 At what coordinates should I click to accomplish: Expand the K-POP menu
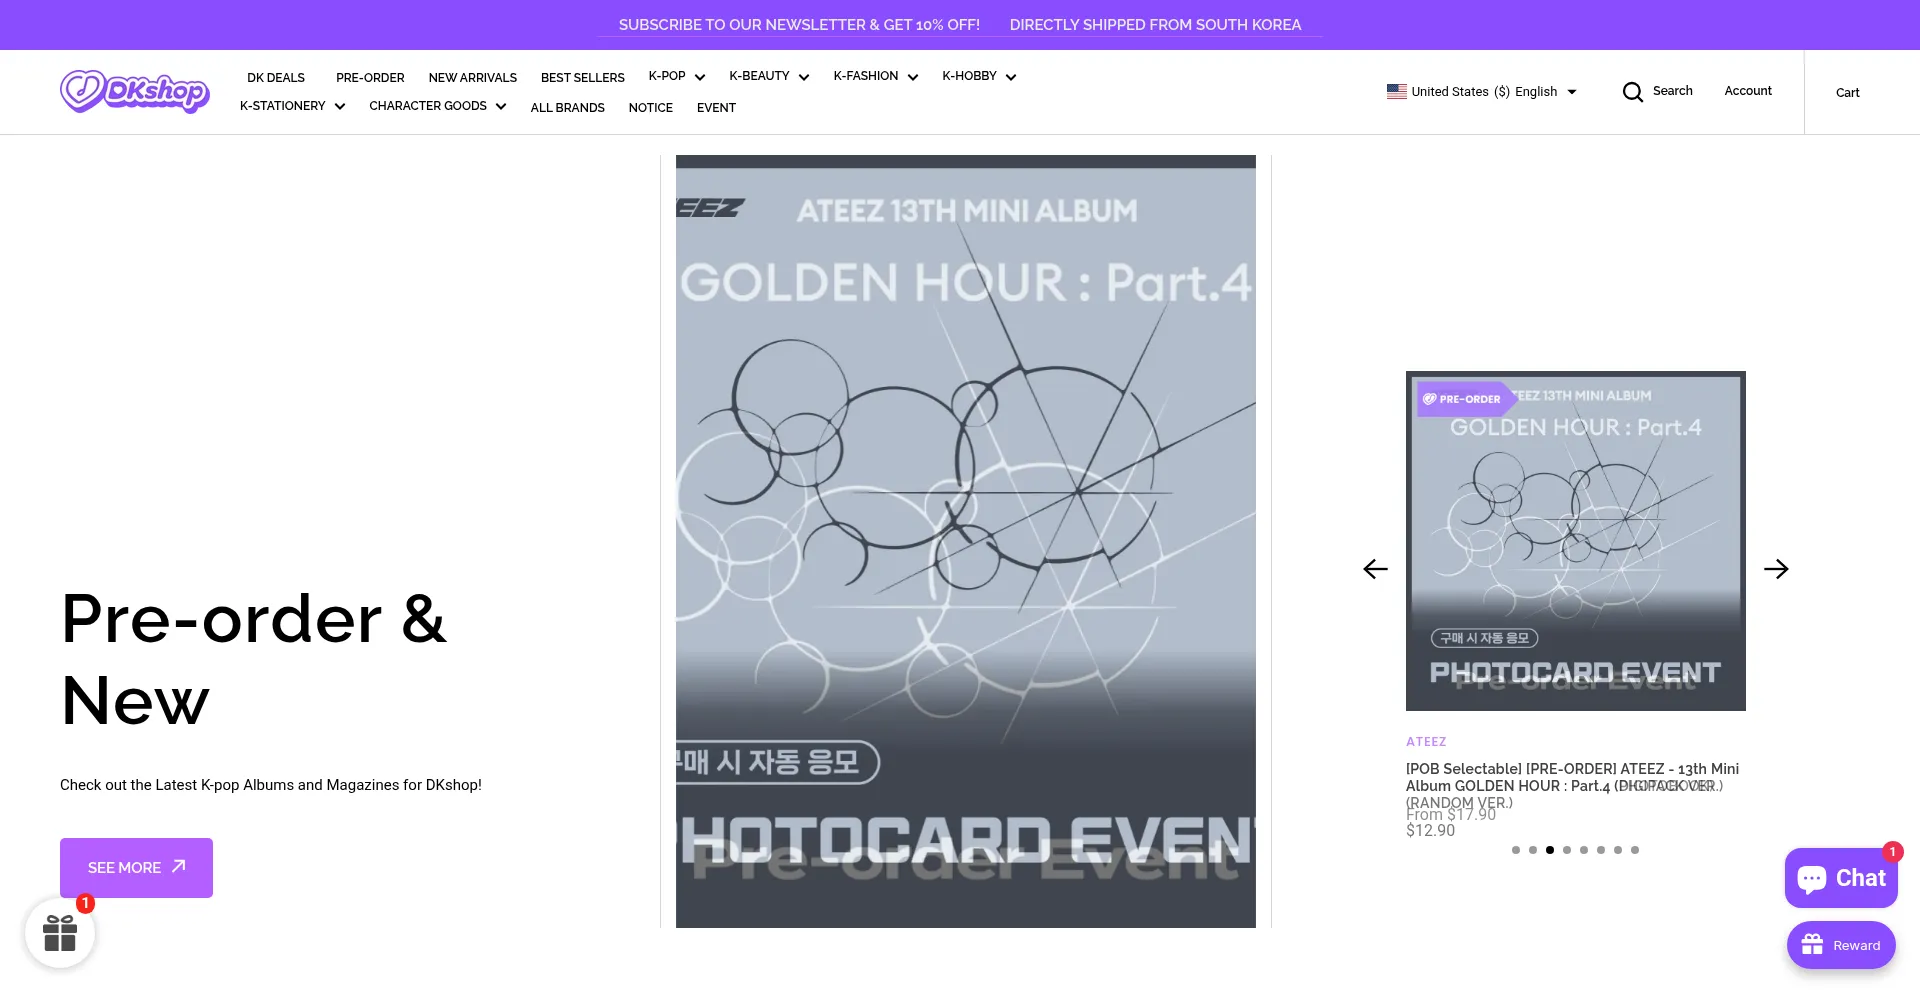pos(677,76)
